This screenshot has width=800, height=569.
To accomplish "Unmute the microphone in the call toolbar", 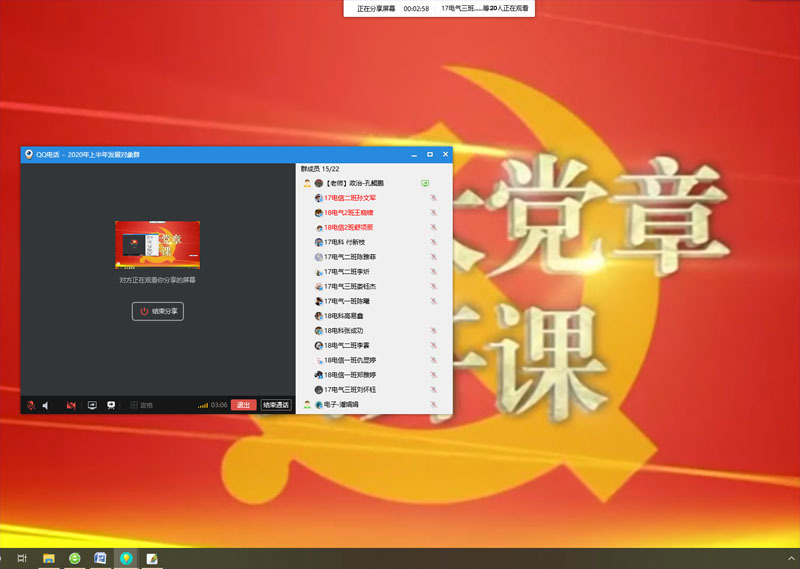I will click(x=31, y=405).
